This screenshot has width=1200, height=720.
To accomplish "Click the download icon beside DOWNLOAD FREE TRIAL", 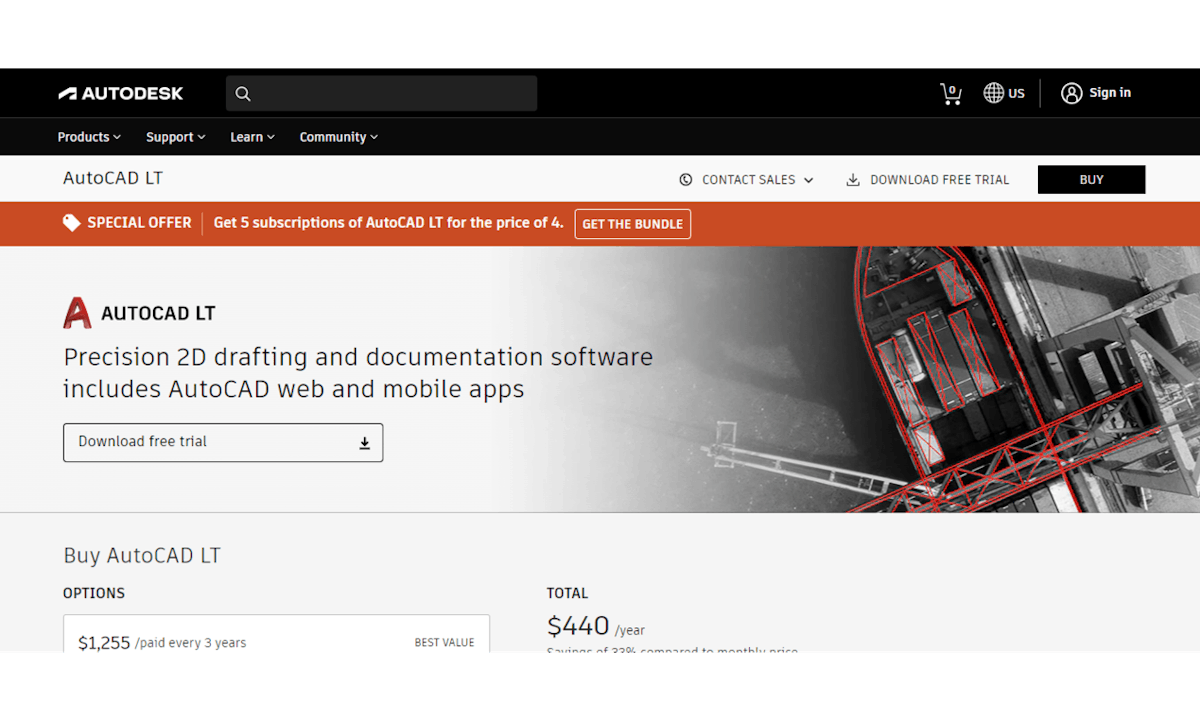I will (852, 179).
